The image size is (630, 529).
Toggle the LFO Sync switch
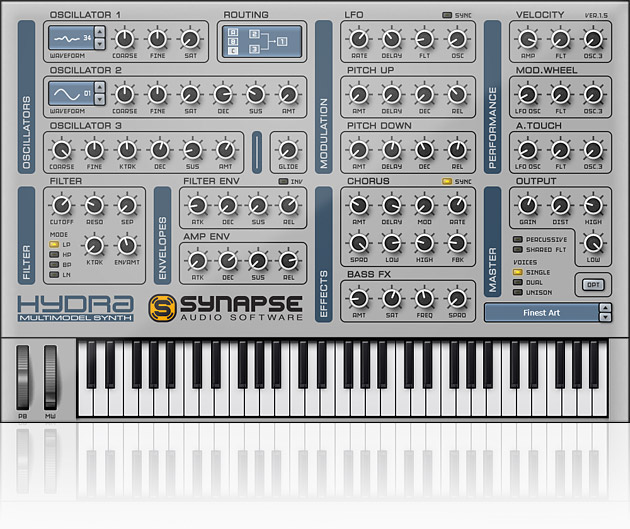pos(447,15)
